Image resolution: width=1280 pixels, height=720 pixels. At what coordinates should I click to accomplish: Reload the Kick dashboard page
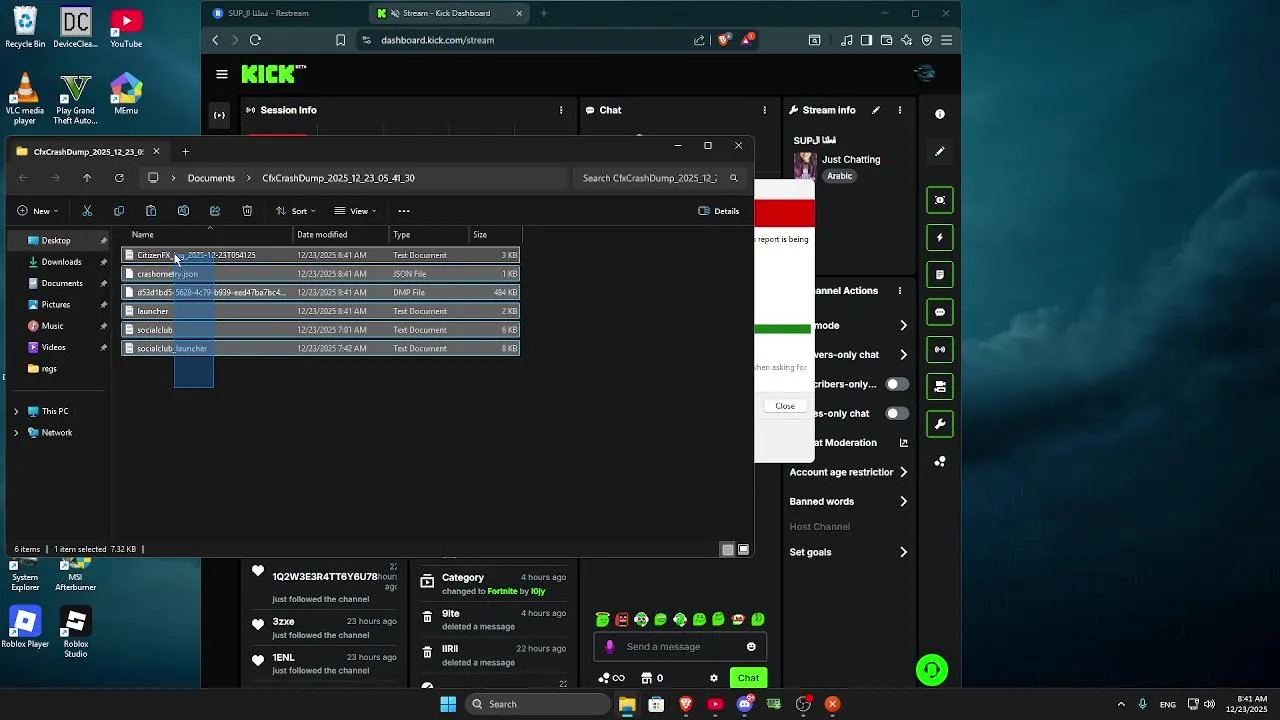pos(255,40)
